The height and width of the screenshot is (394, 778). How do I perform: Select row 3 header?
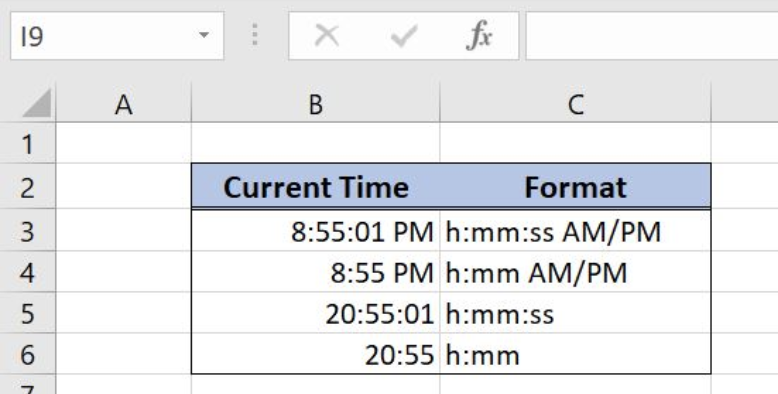coord(28,231)
